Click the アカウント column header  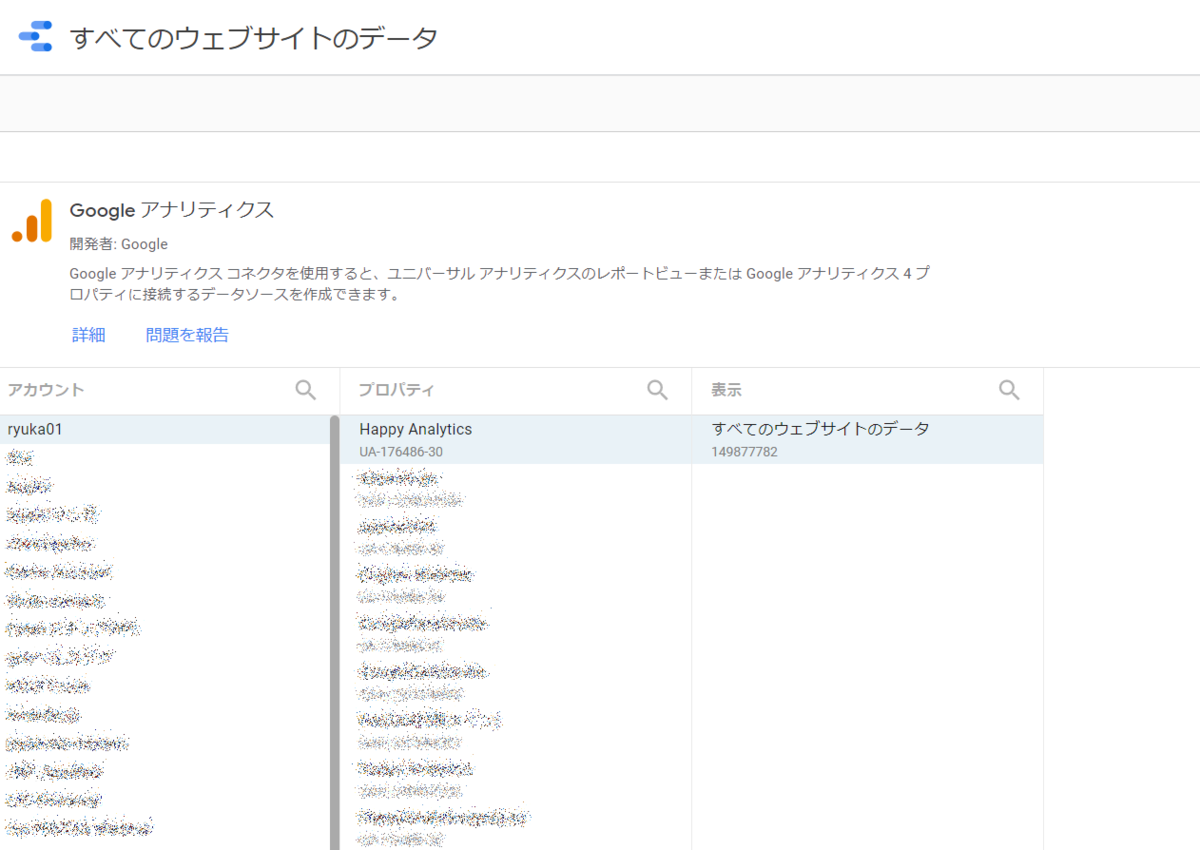coord(46,390)
